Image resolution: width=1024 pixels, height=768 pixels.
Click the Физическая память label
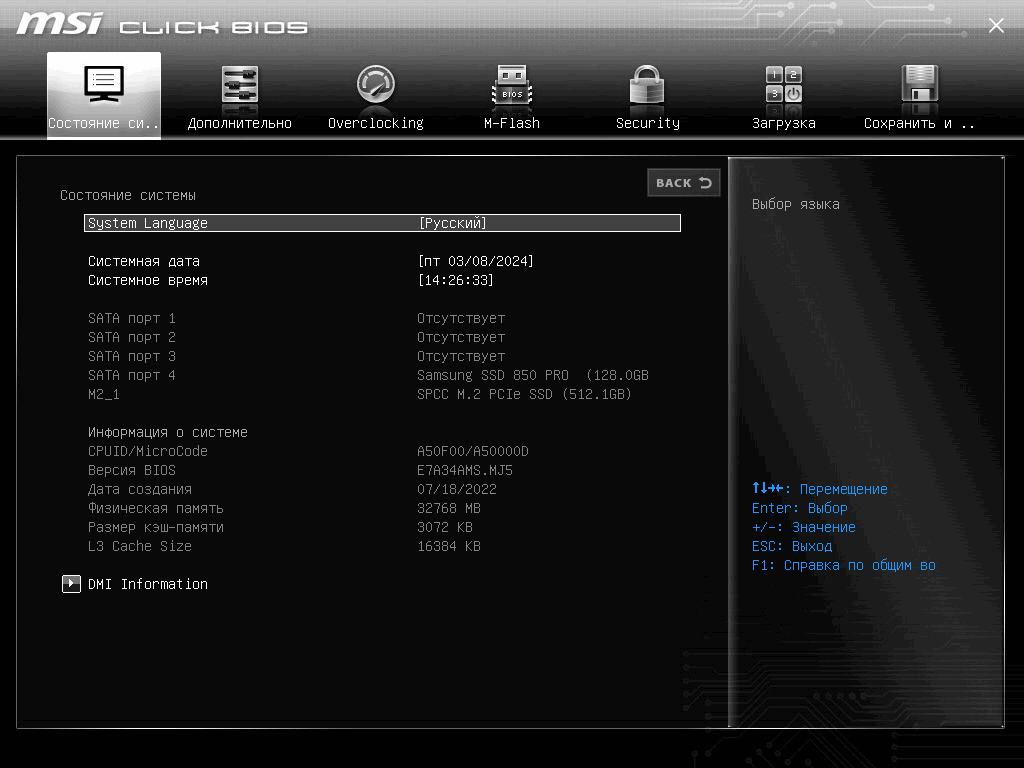point(155,507)
